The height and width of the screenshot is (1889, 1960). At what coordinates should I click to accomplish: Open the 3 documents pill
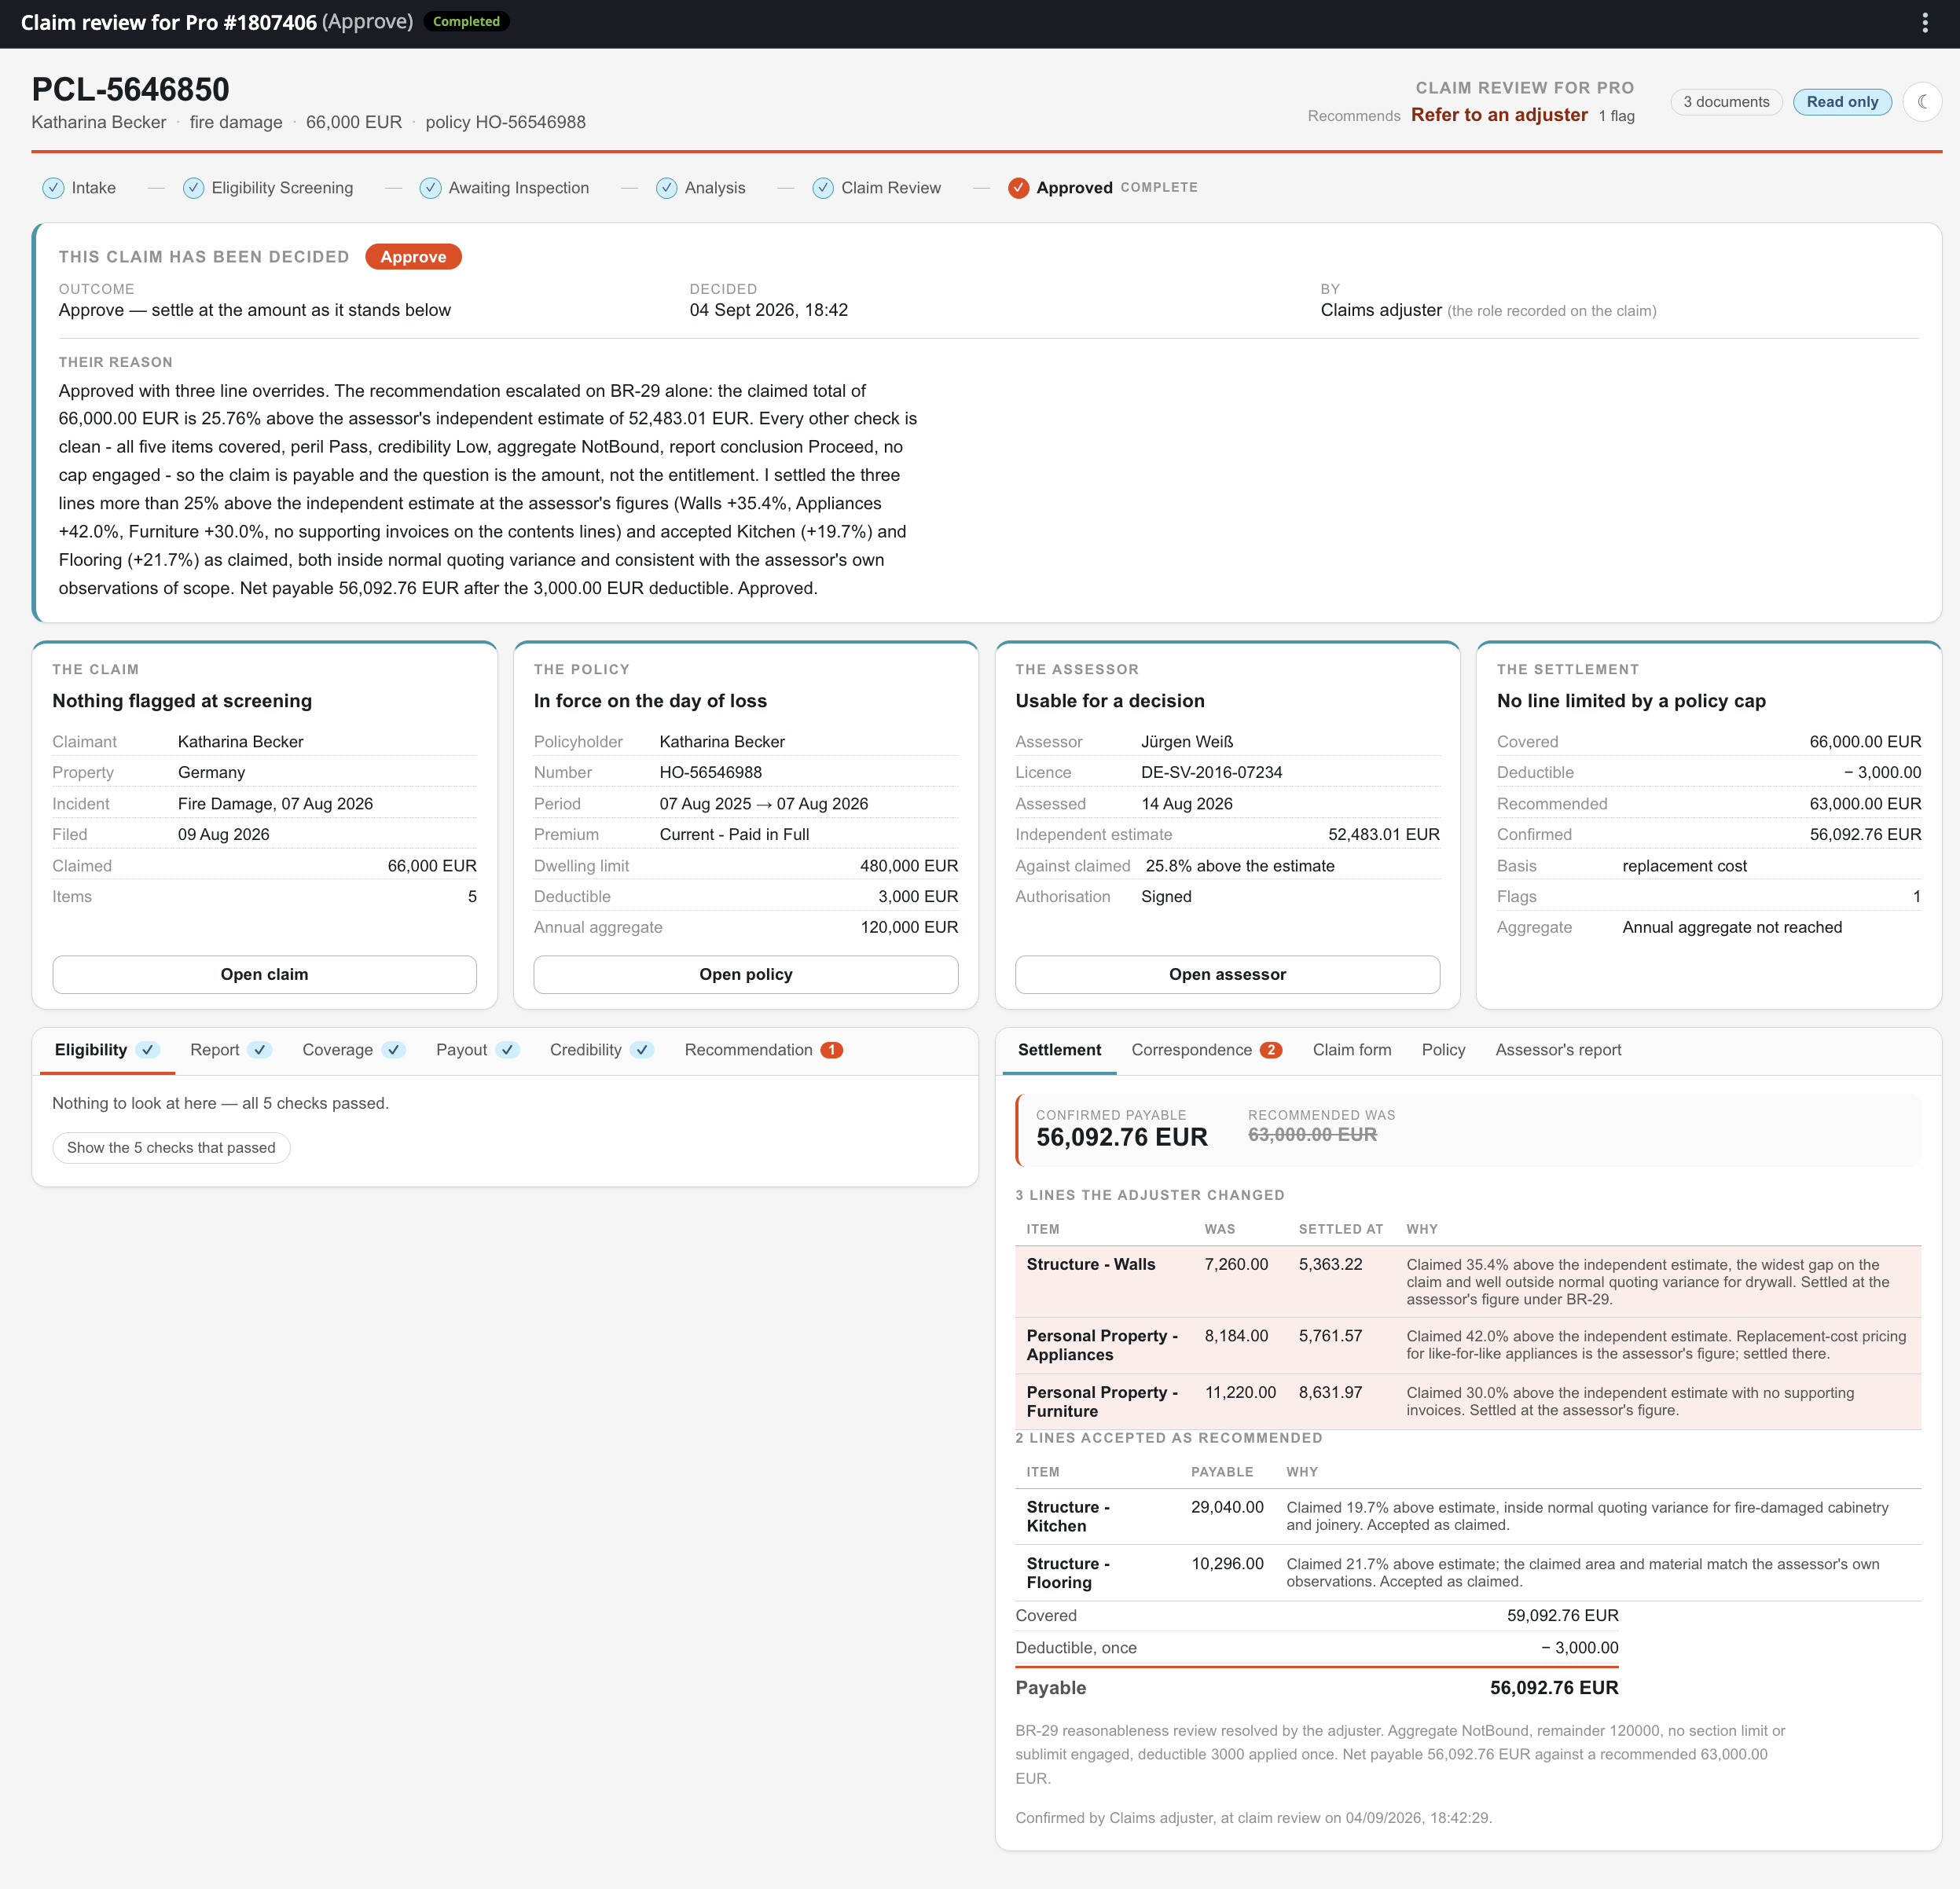tap(1726, 102)
